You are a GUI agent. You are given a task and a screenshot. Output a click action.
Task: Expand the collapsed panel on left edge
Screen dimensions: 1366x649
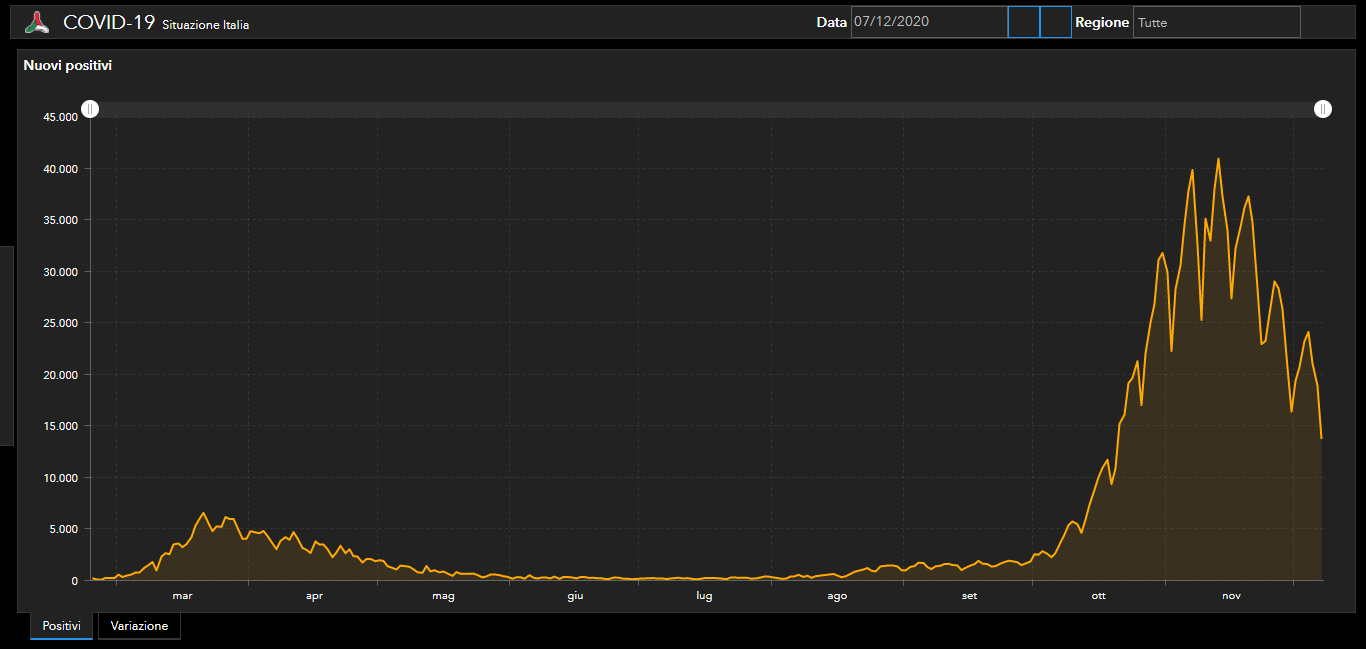pyautogui.click(x=6, y=345)
